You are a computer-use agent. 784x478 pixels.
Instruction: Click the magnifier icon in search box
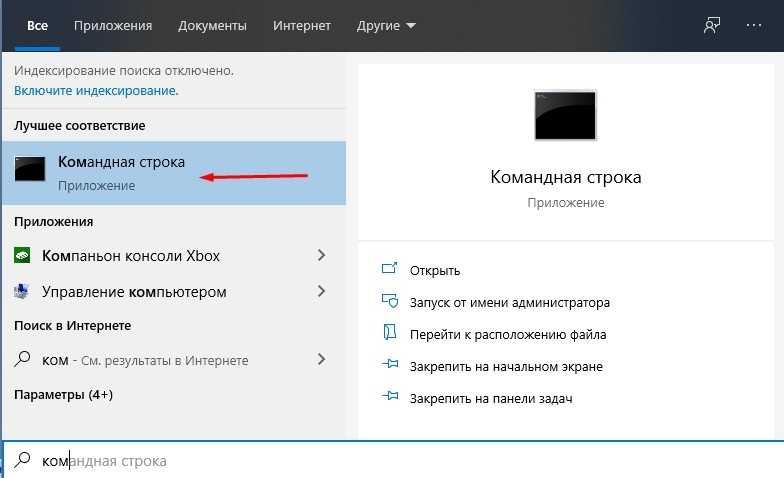(22, 460)
